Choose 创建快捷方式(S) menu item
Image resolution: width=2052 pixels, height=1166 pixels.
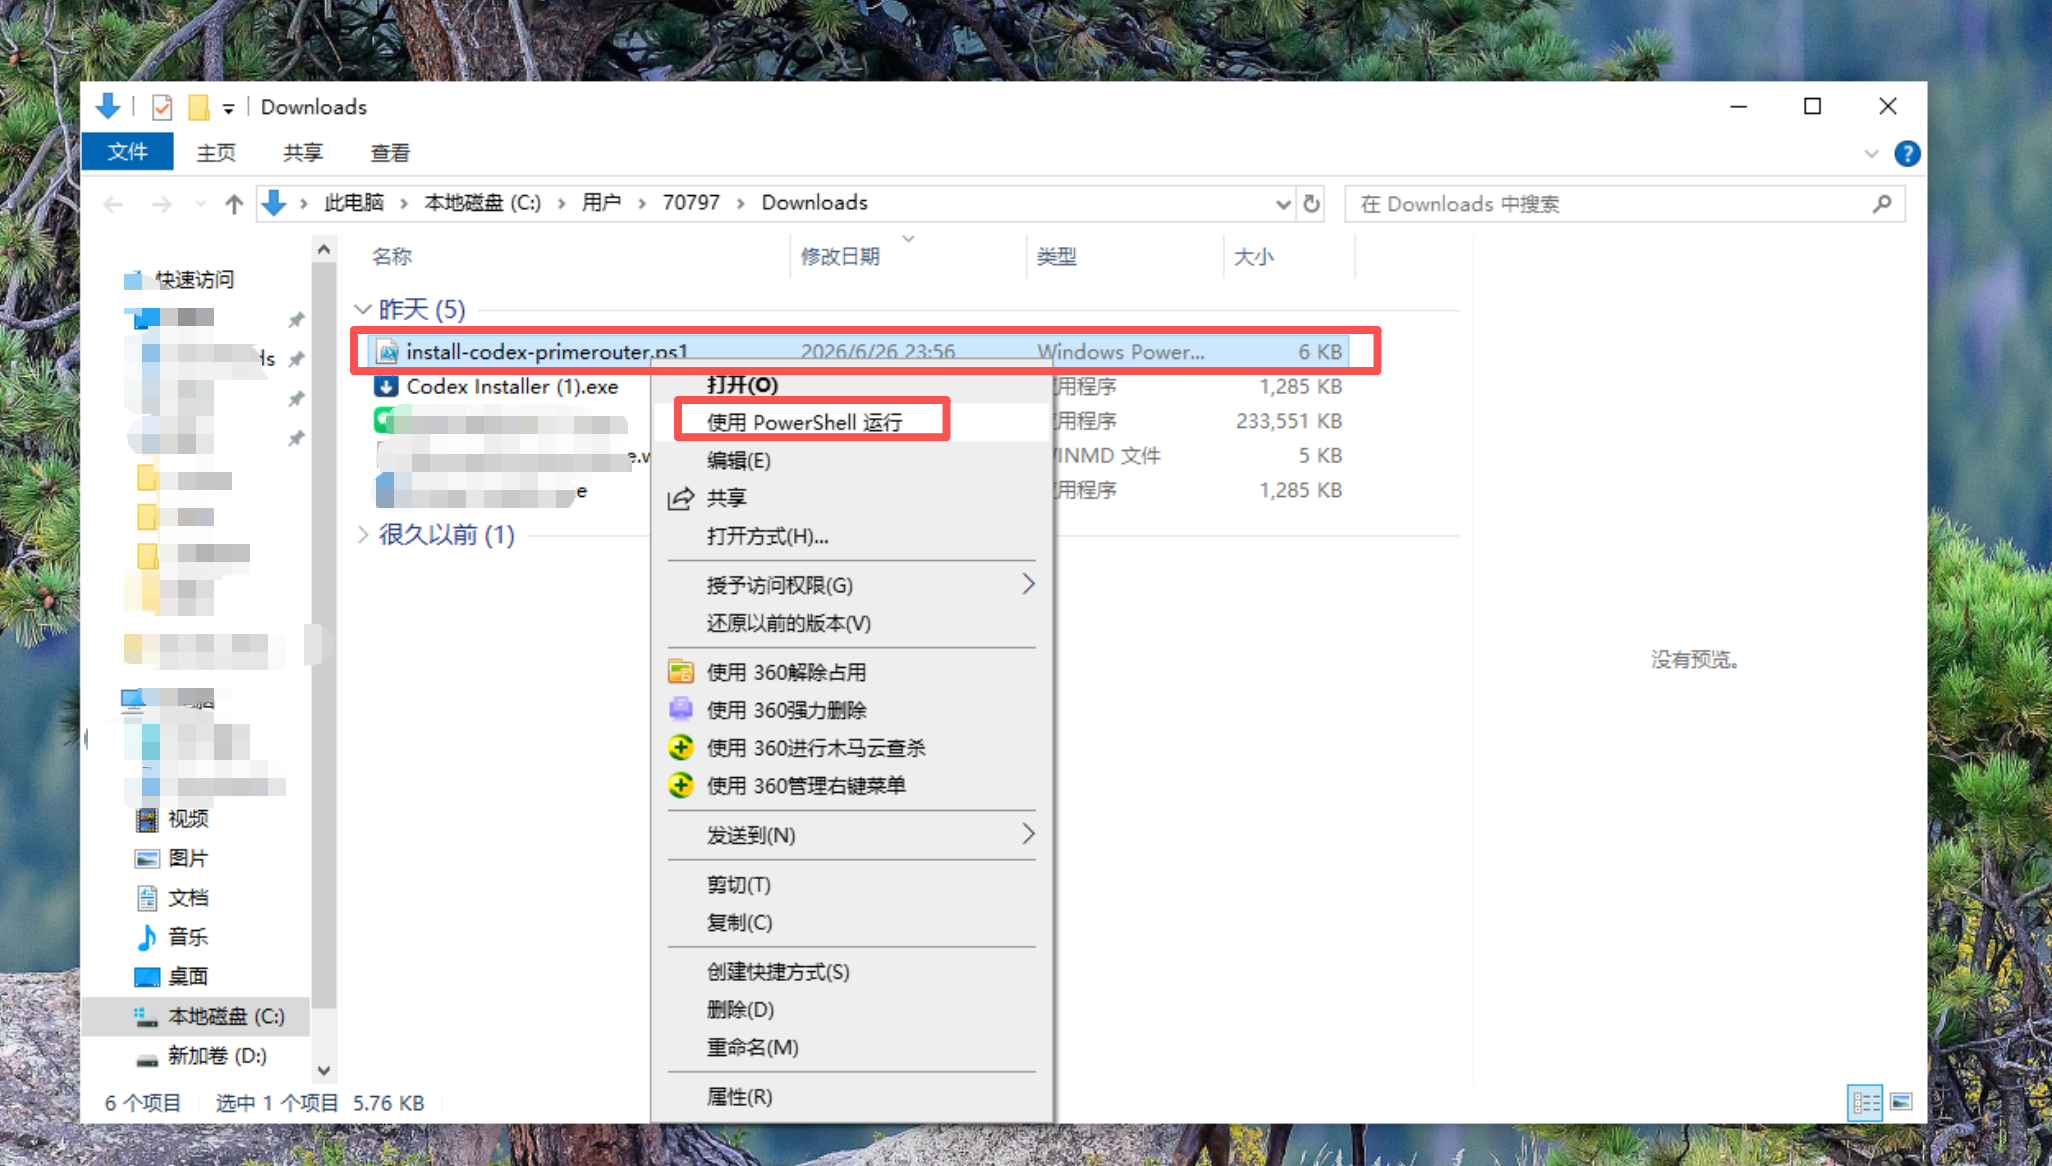pyautogui.click(x=852, y=972)
